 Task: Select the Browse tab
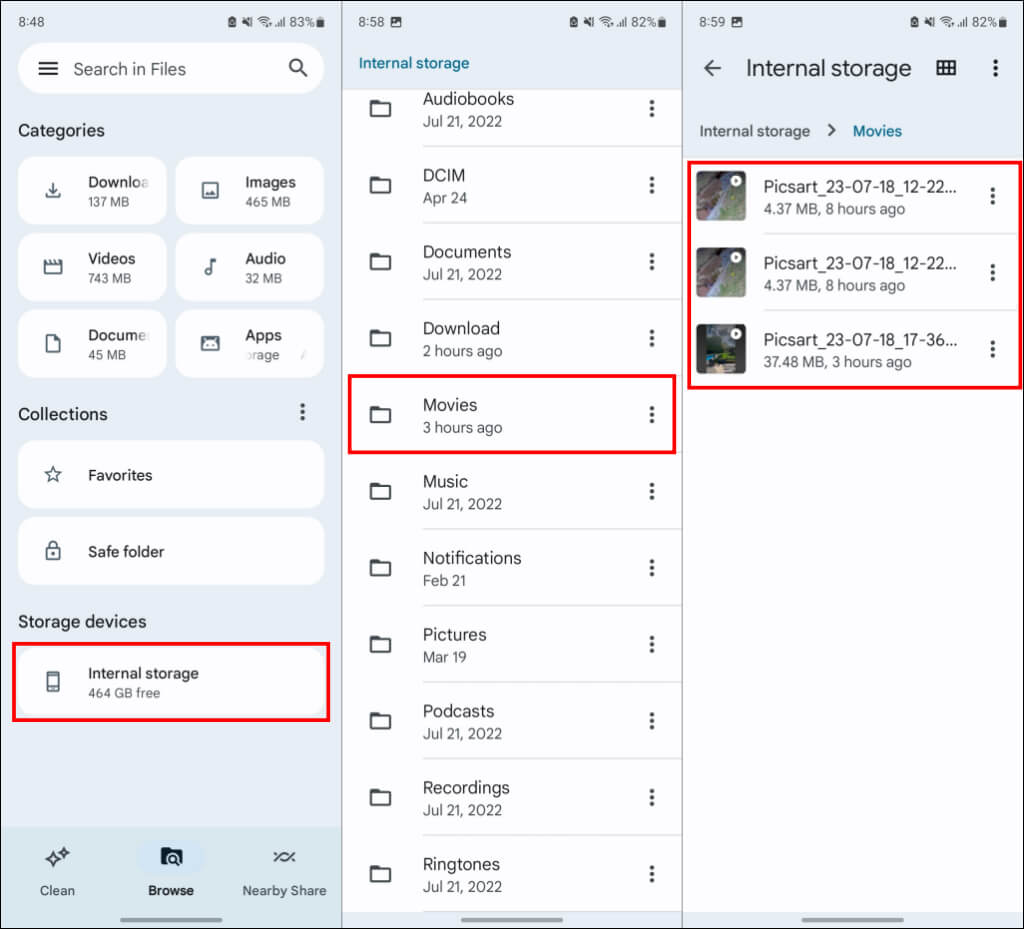pyautogui.click(x=171, y=870)
